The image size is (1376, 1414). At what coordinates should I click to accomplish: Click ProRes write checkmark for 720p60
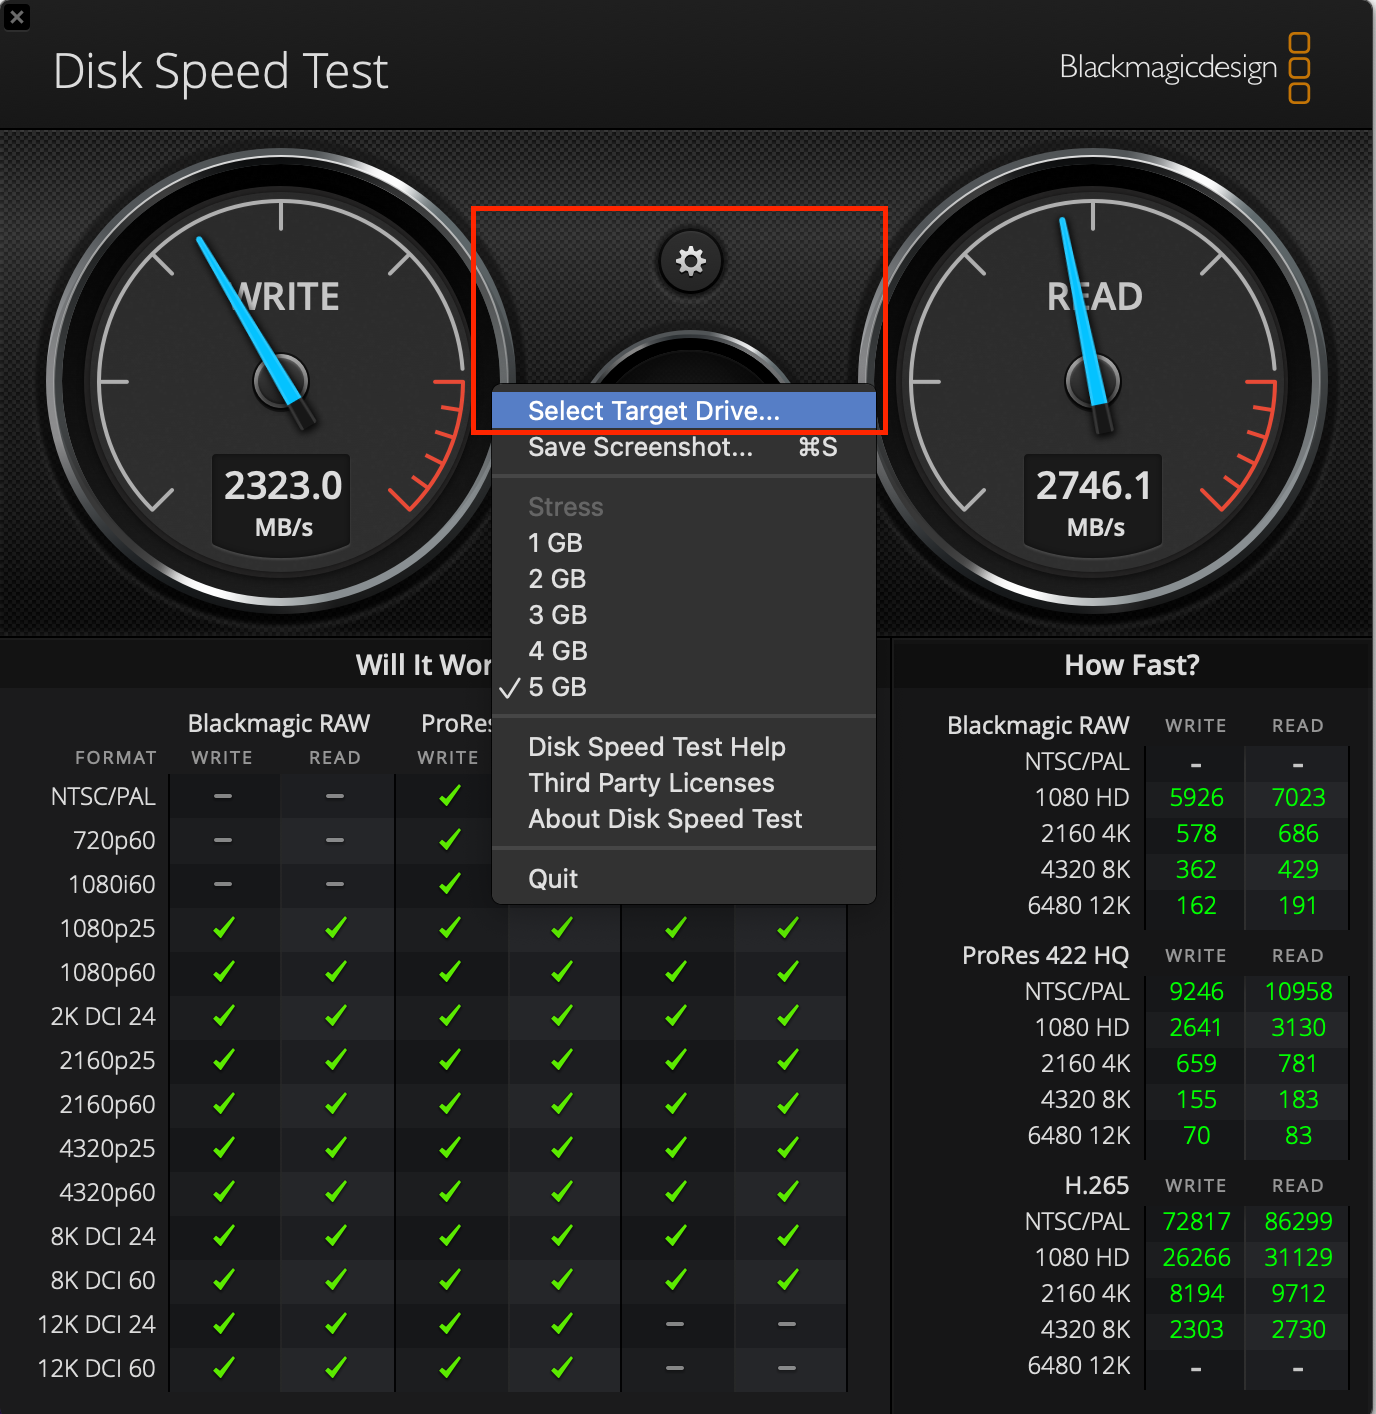(450, 840)
